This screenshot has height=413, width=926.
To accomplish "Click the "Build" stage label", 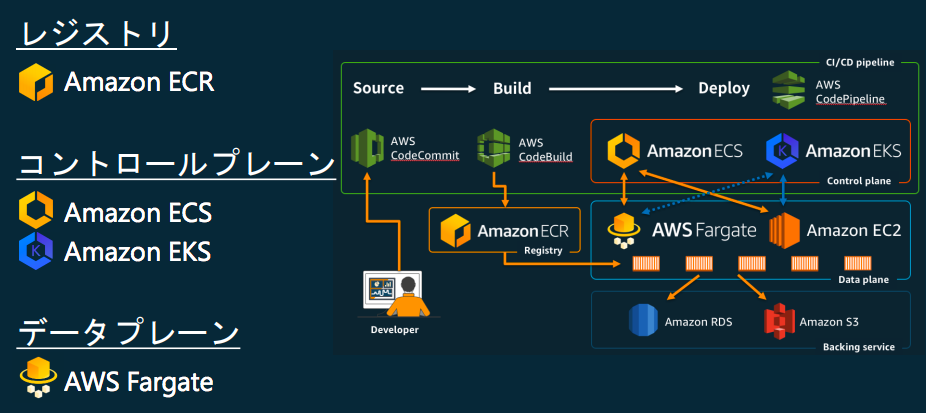I will point(512,89).
